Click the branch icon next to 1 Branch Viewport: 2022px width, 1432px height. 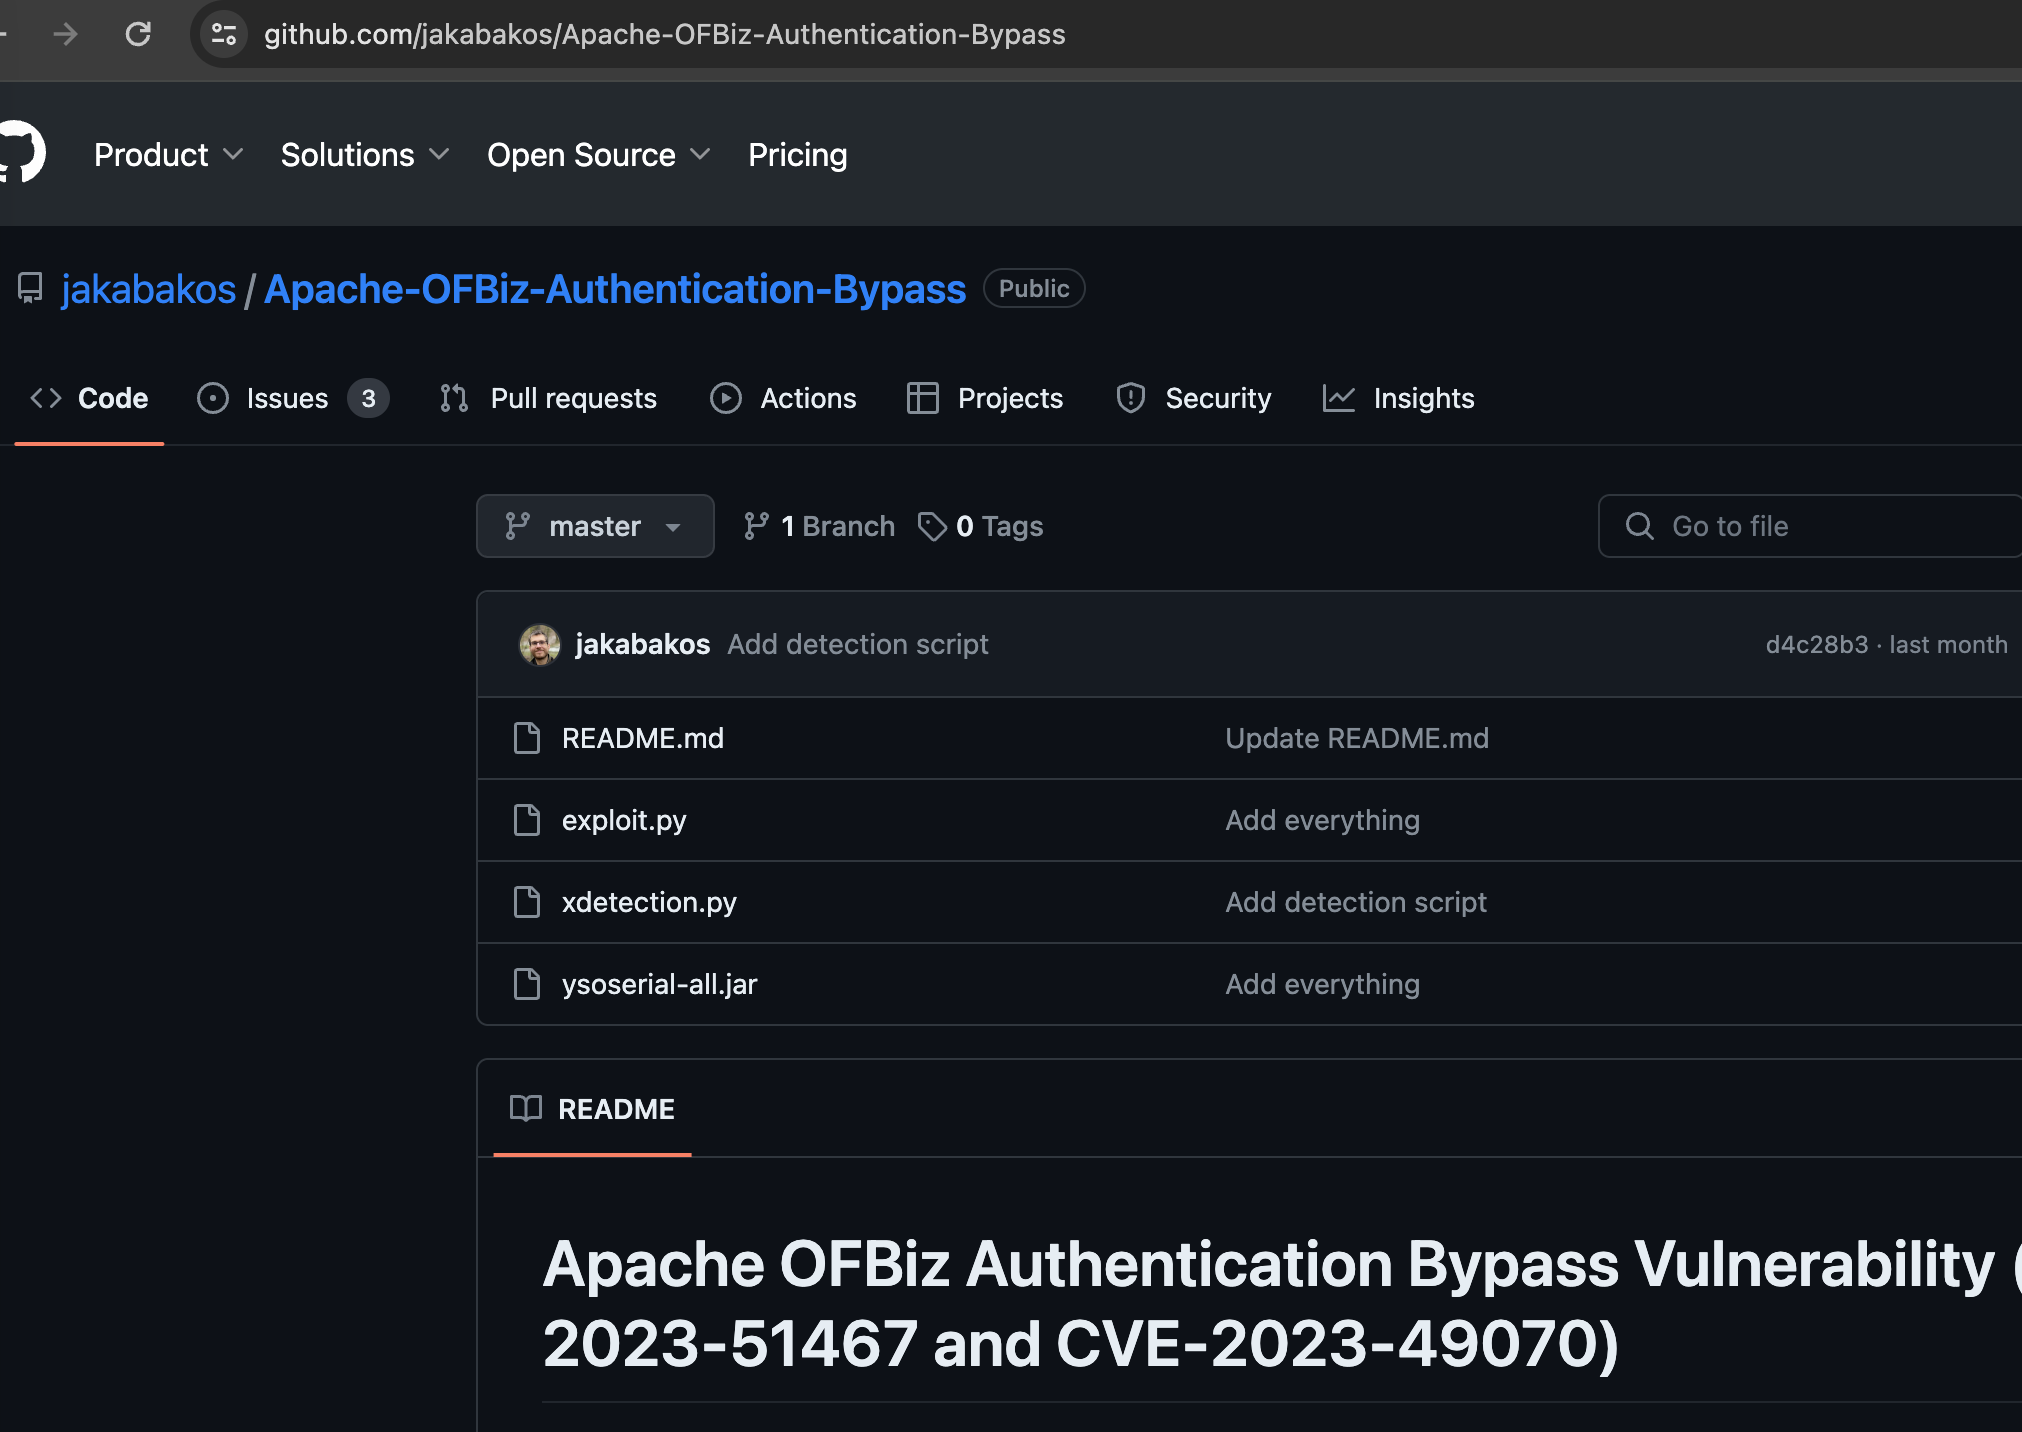(756, 526)
